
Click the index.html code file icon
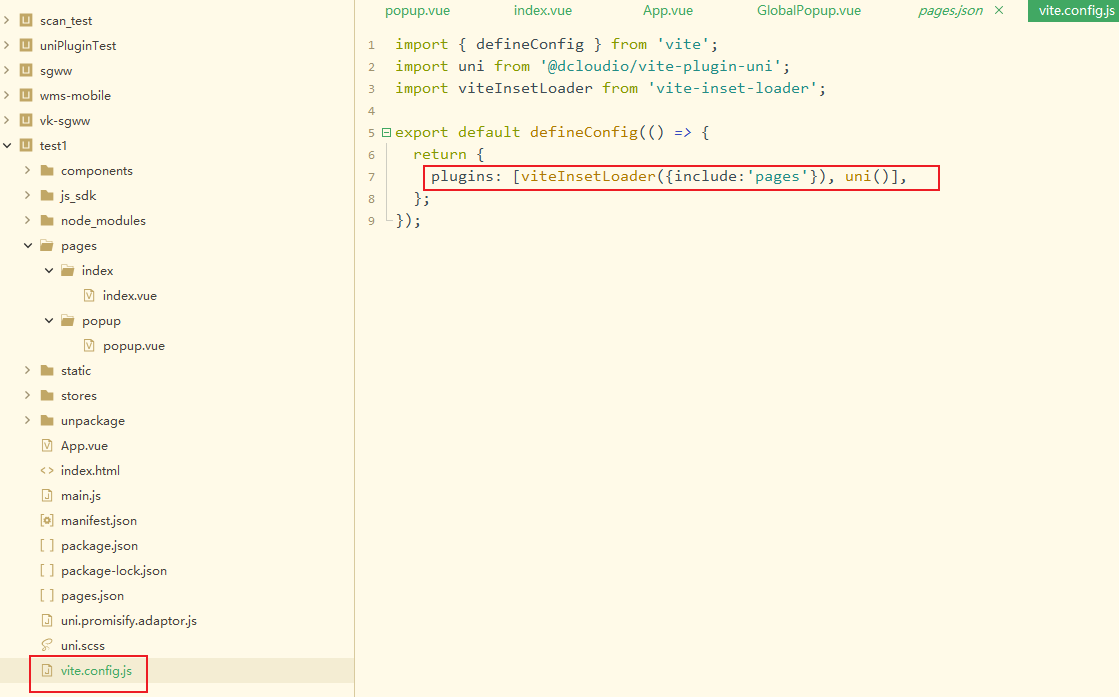47,470
